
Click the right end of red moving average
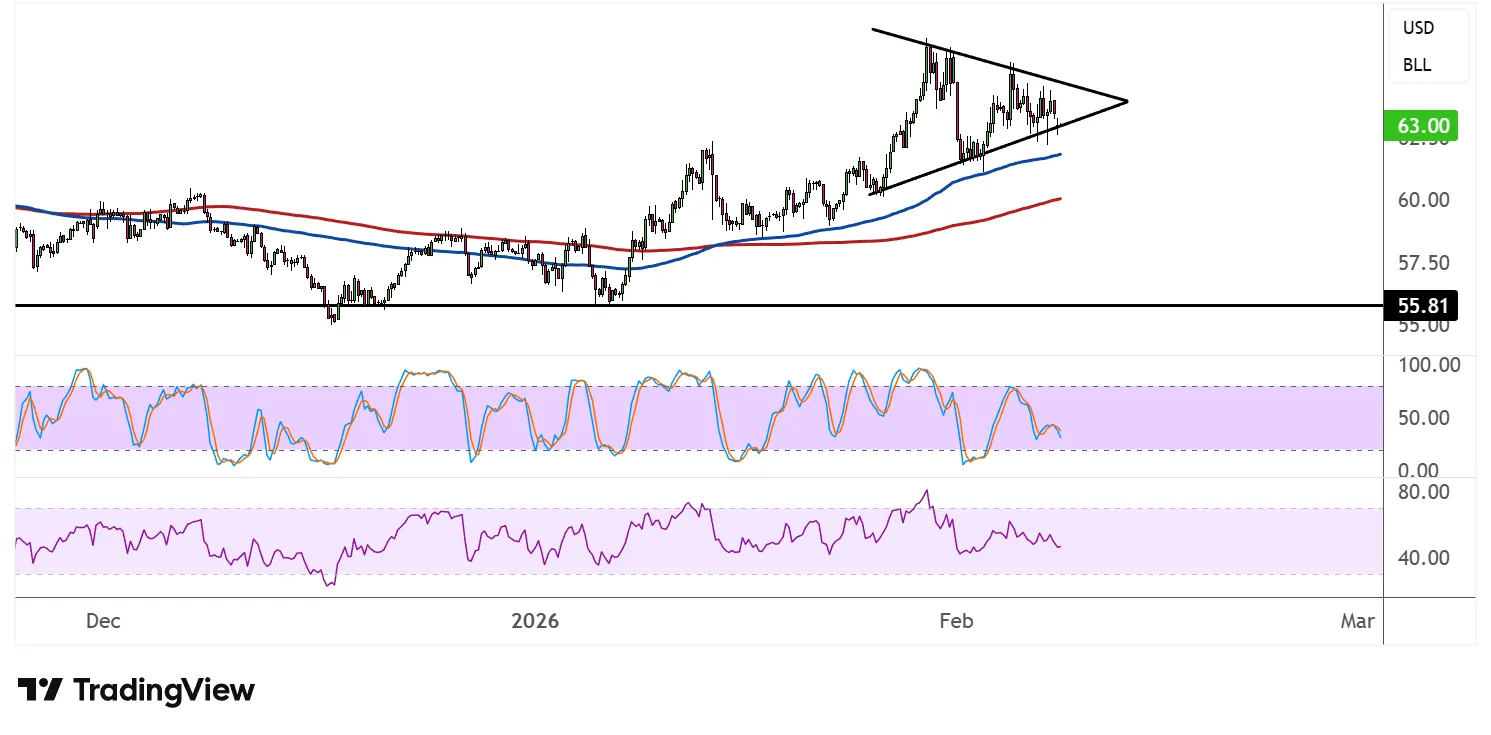click(1059, 199)
